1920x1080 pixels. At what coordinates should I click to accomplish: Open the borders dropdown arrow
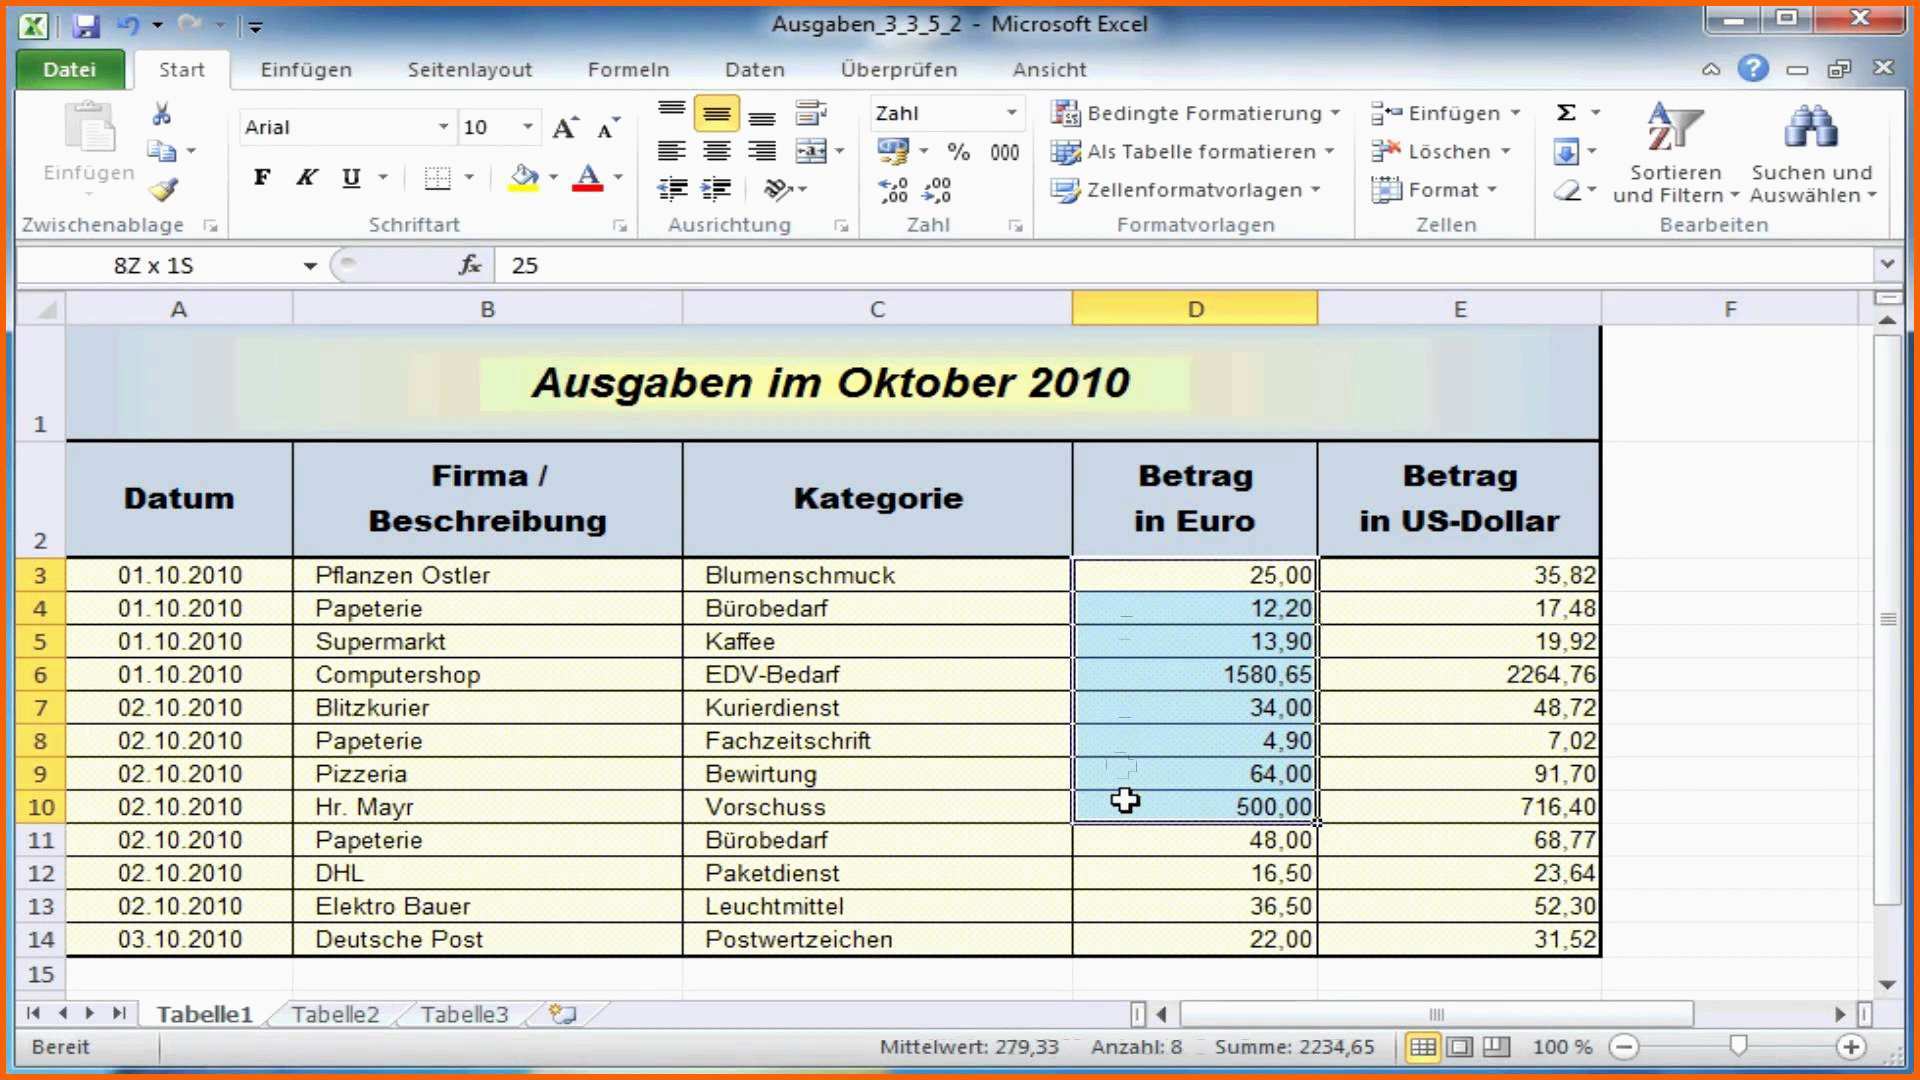pyautogui.click(x=469, y=178)
